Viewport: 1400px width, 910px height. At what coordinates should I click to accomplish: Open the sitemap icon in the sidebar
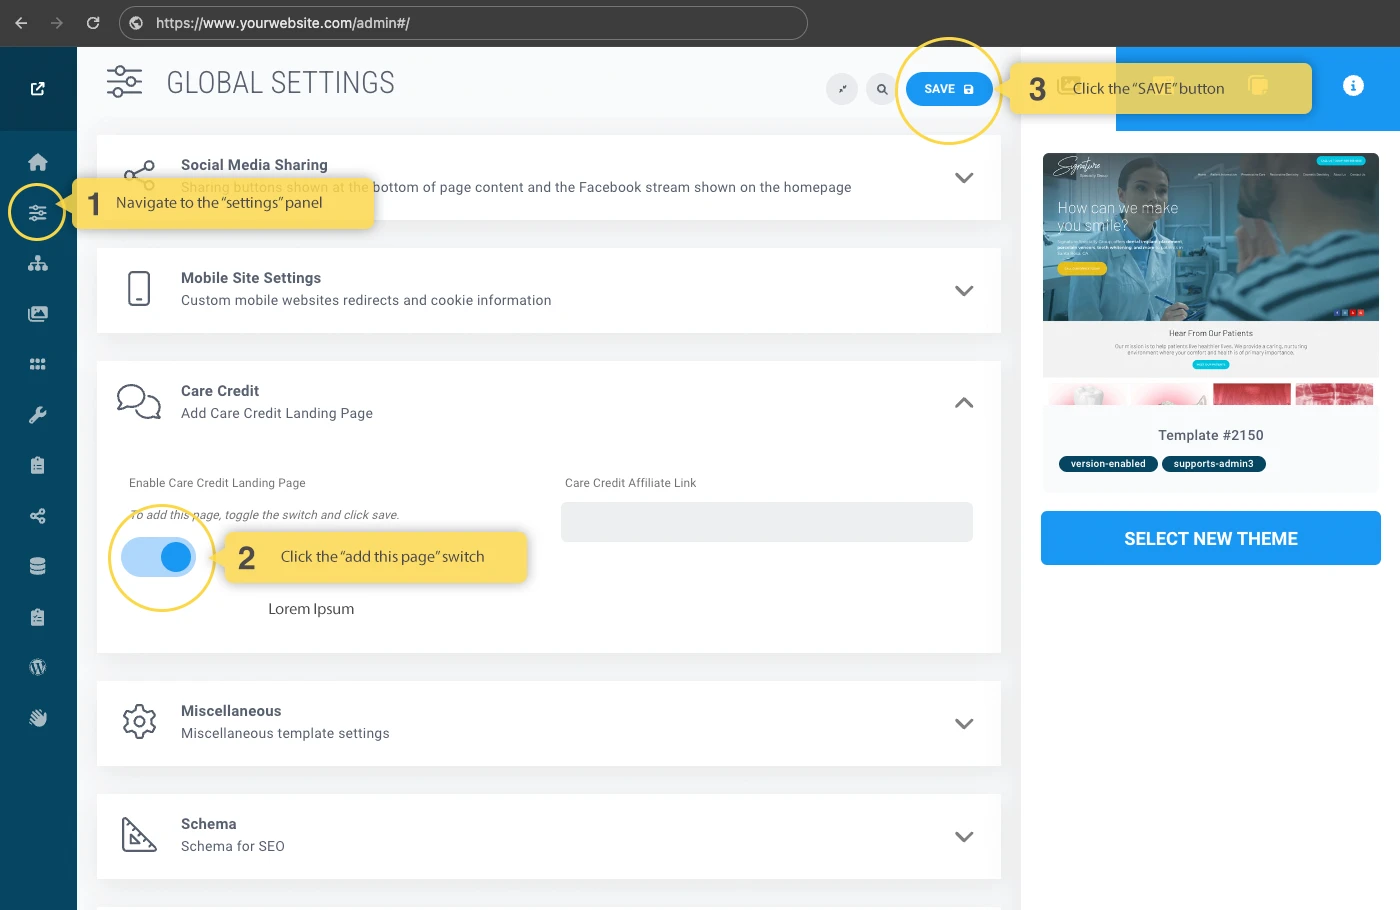click(x=38, y=264)
